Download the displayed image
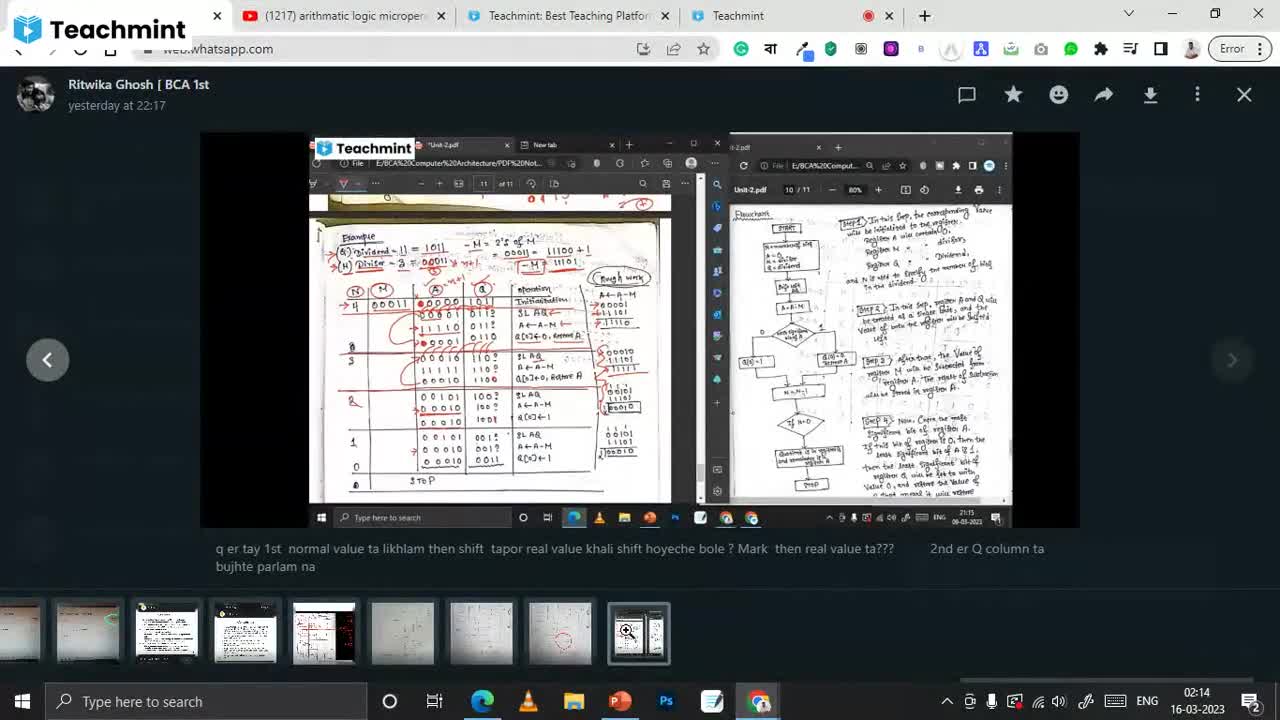Viewport: 1280px width, 720px height. 1150,94
